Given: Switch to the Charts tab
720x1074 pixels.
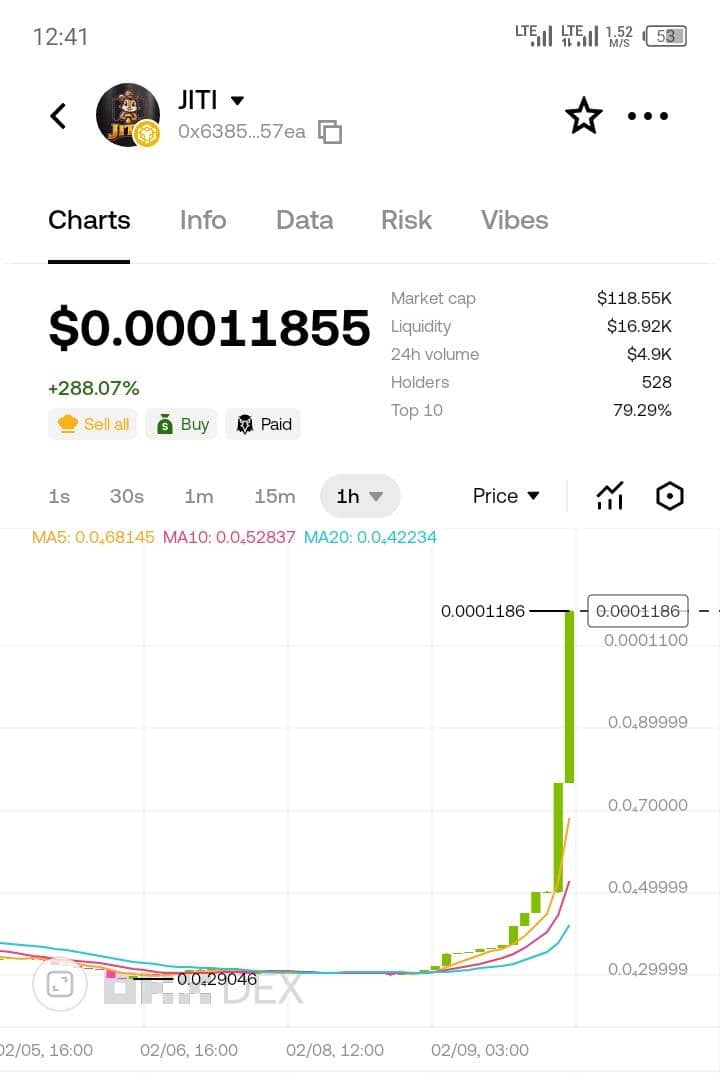Looking at the screenshot, I should (x=89, y=220).
